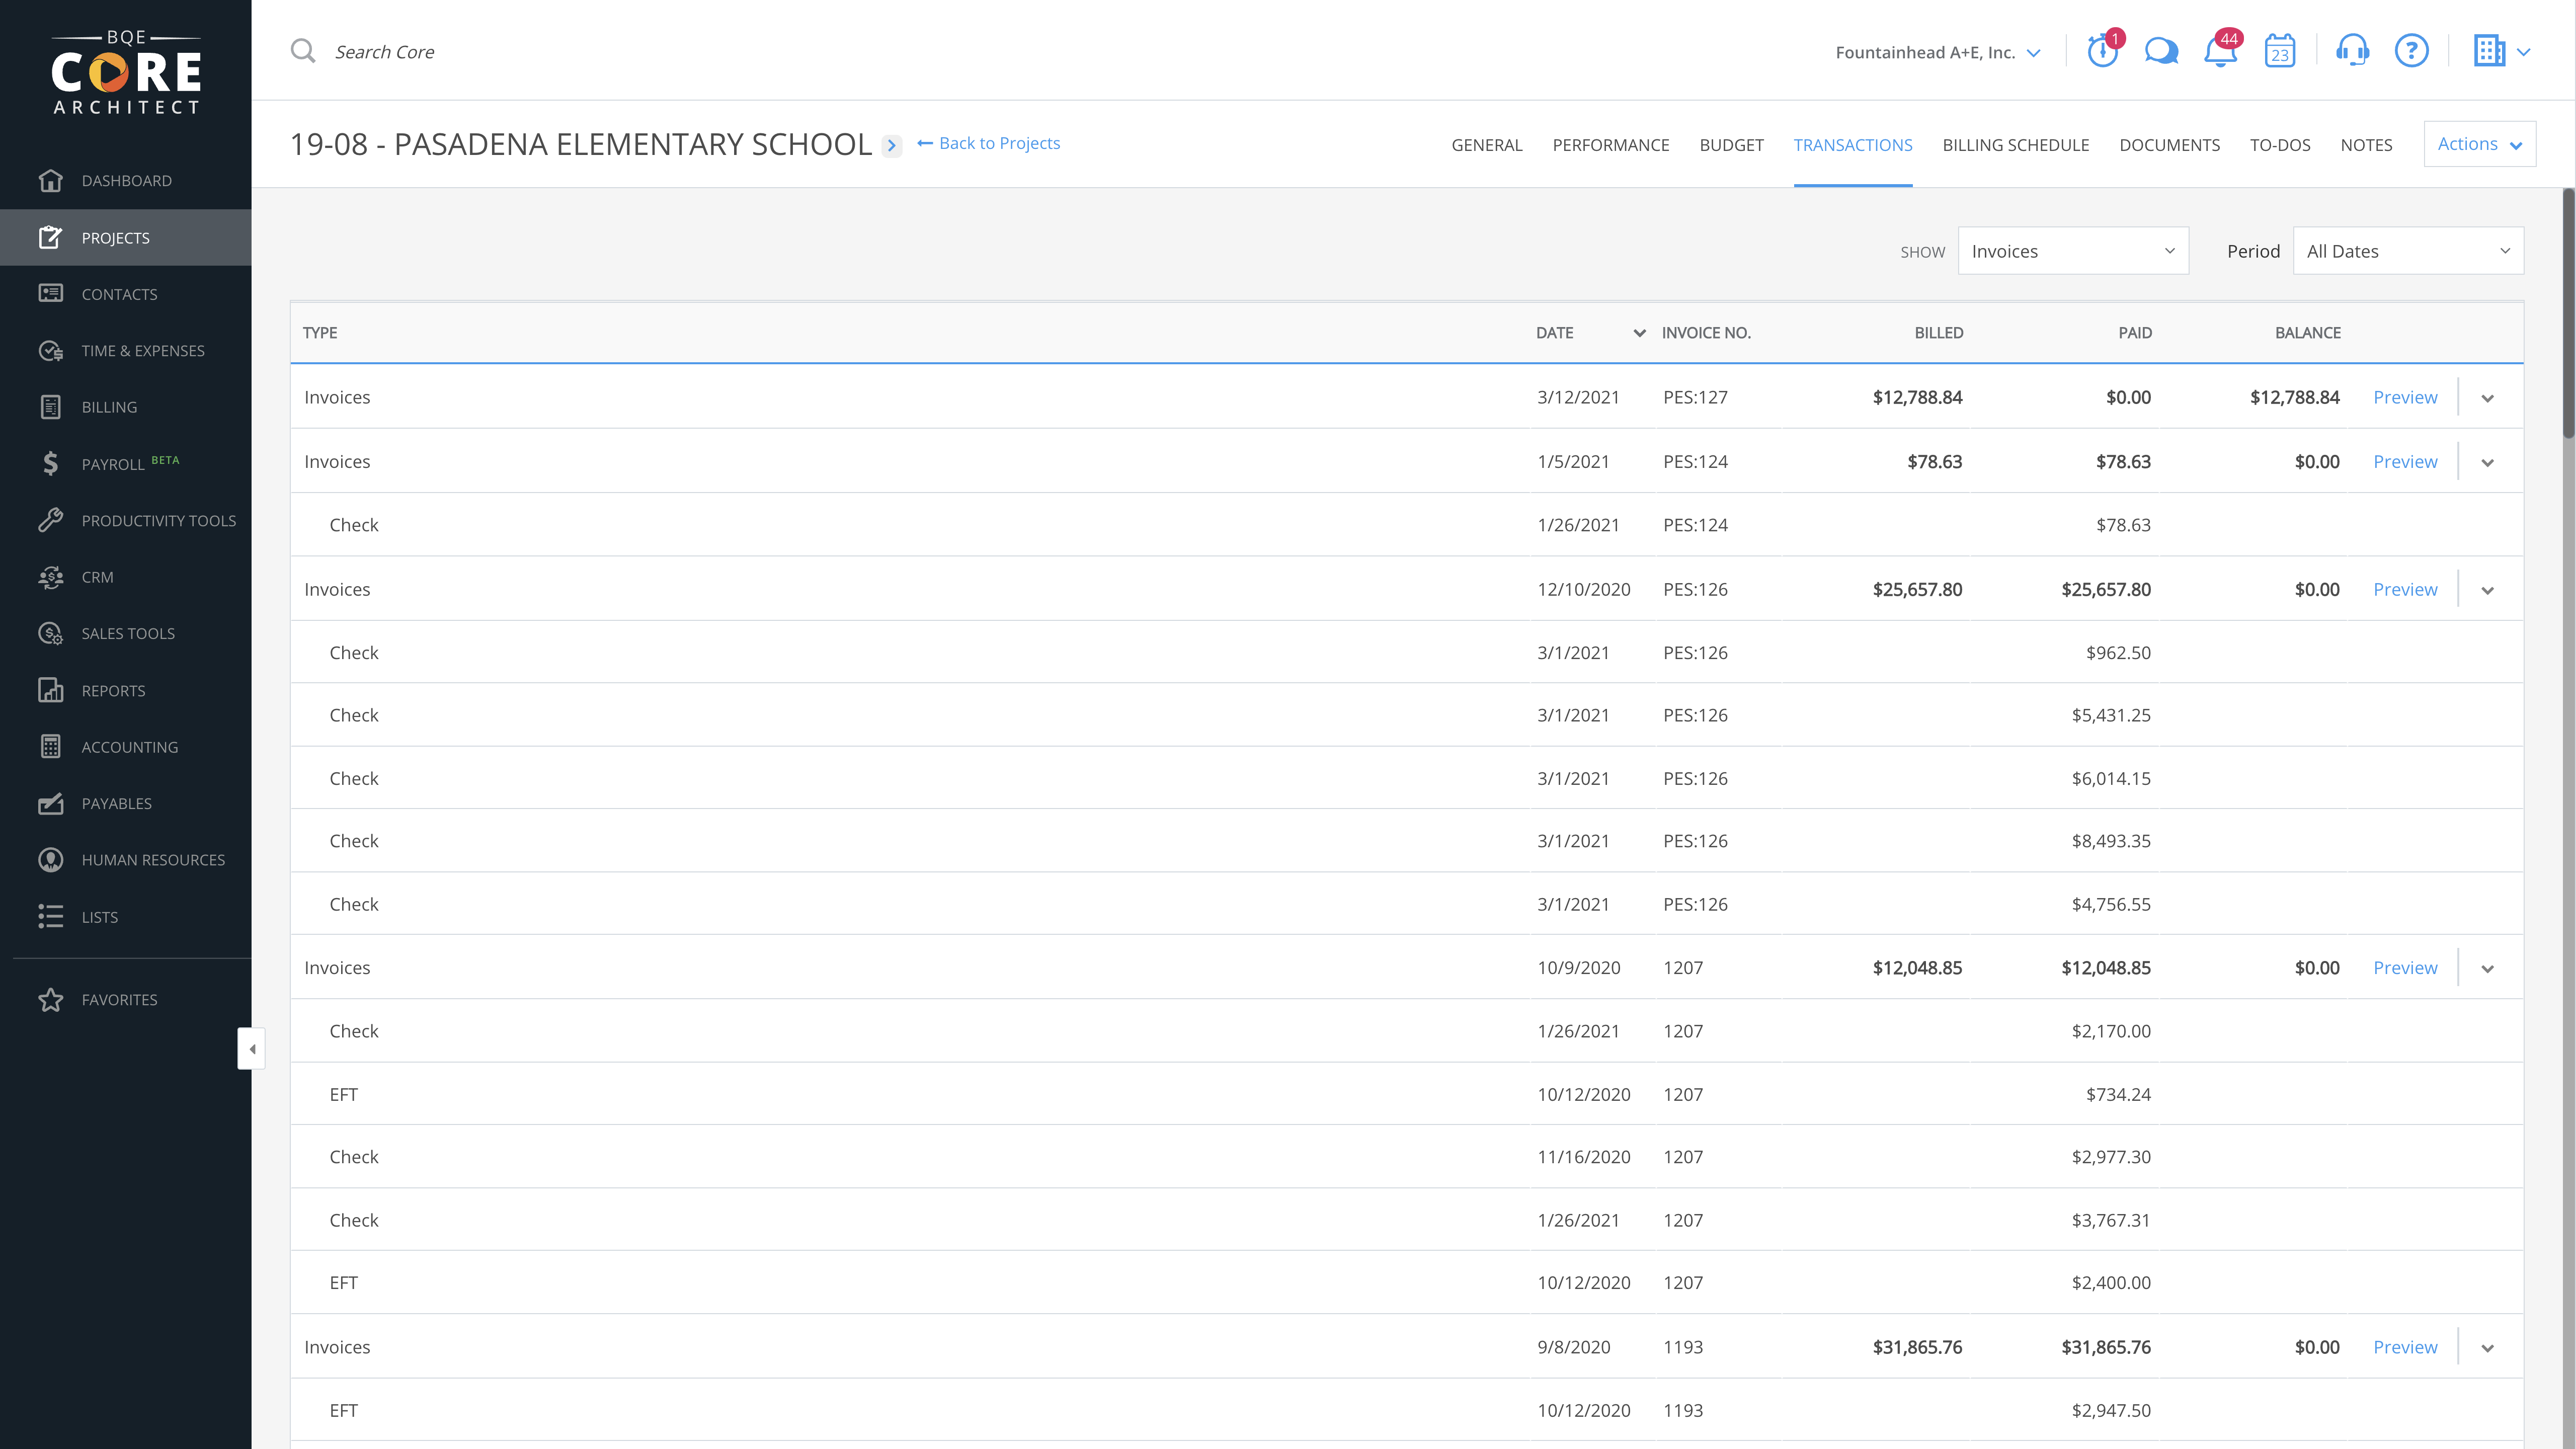Click the Type column header
This screenshot has height=1449, width=2576.
point(320,332)
